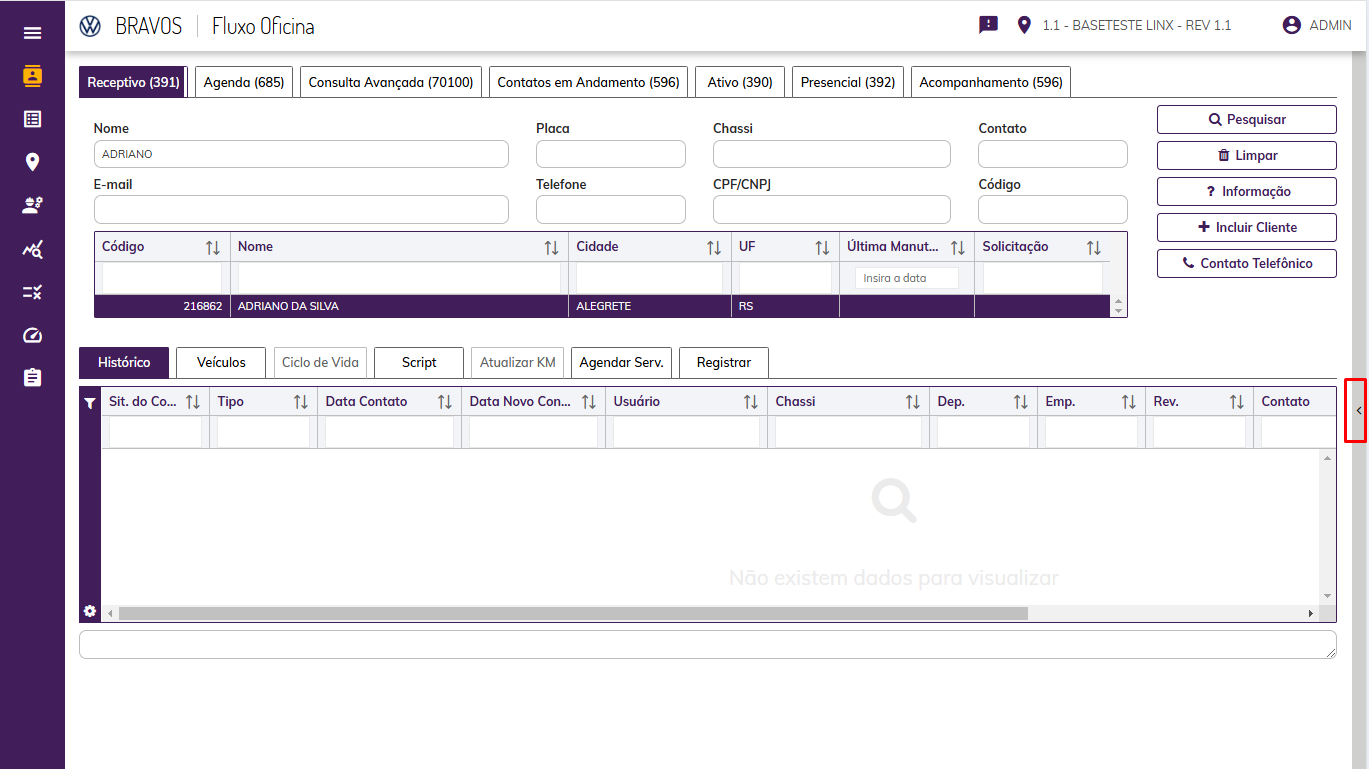Sort history by Chassi column

tap(912, 402)
